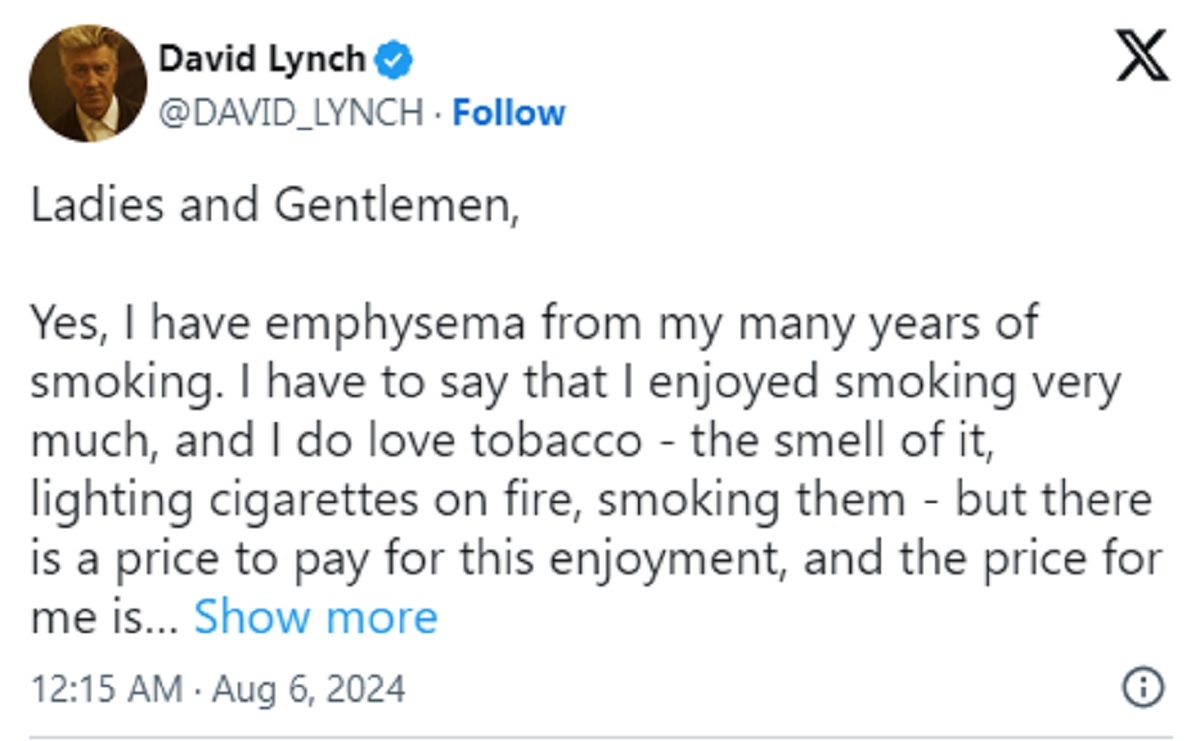Click the truncated text "me is..."

pos(104,618)
